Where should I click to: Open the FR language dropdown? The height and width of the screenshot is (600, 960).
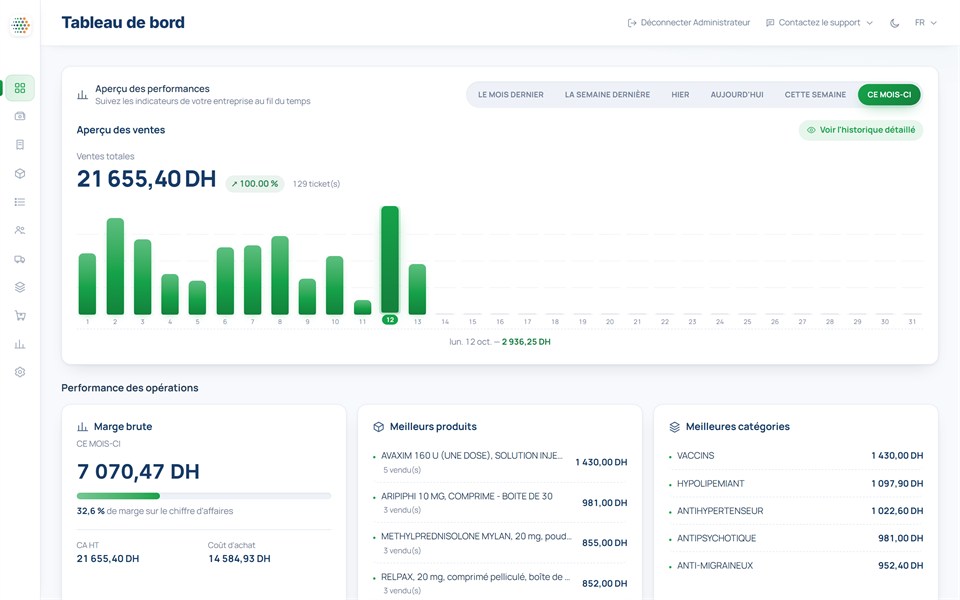926,23
